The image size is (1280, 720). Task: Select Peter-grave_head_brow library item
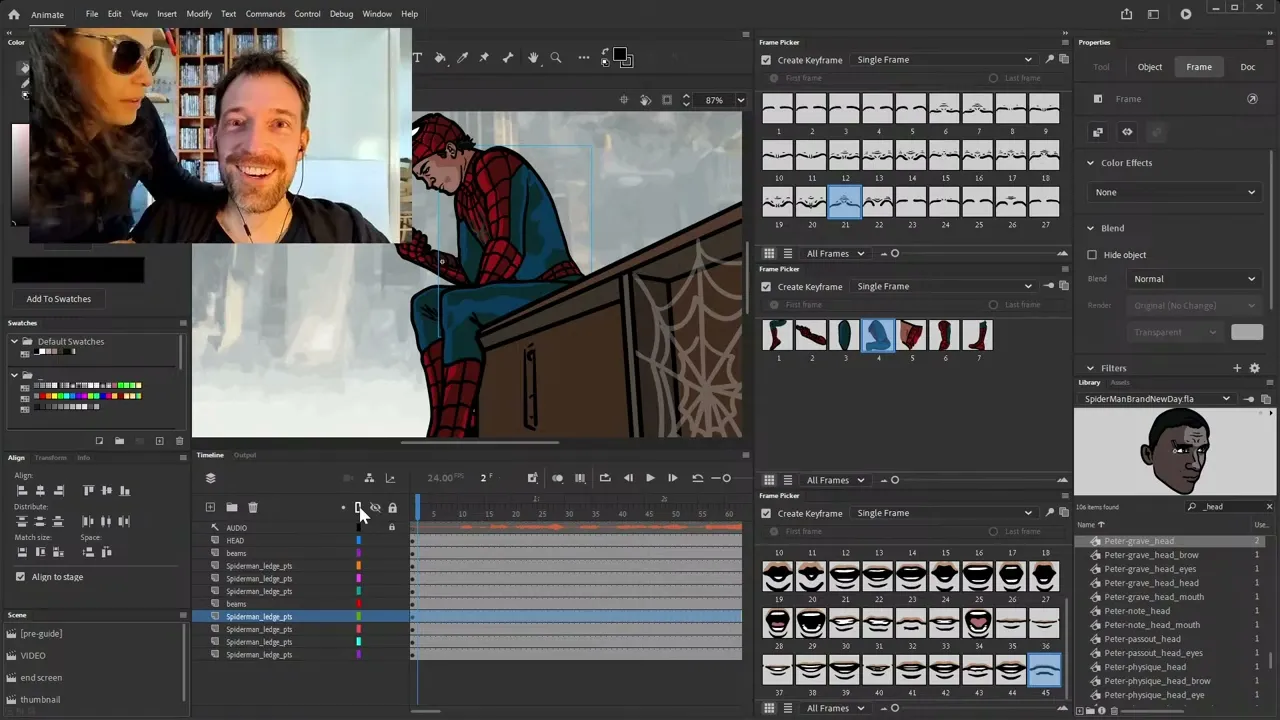coord(1151,555)
